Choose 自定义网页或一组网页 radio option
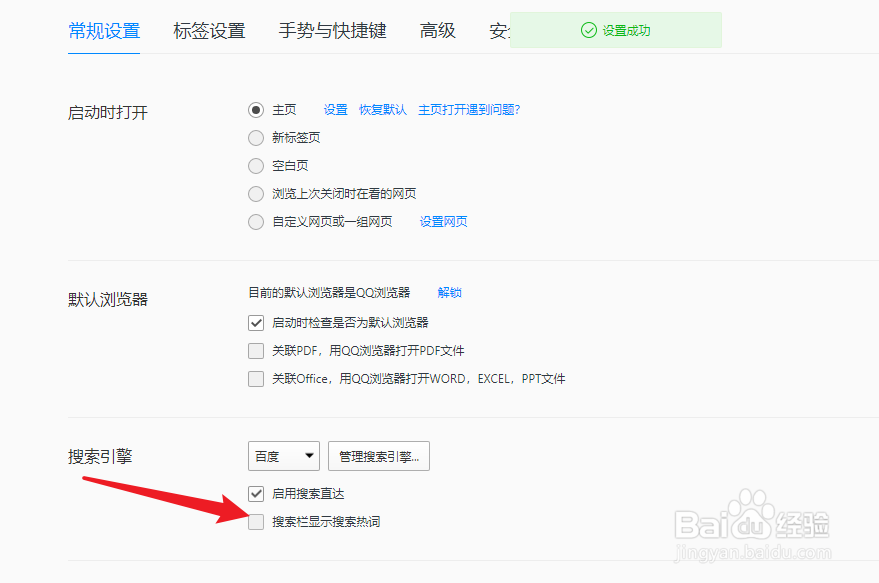 coord(256,222)
